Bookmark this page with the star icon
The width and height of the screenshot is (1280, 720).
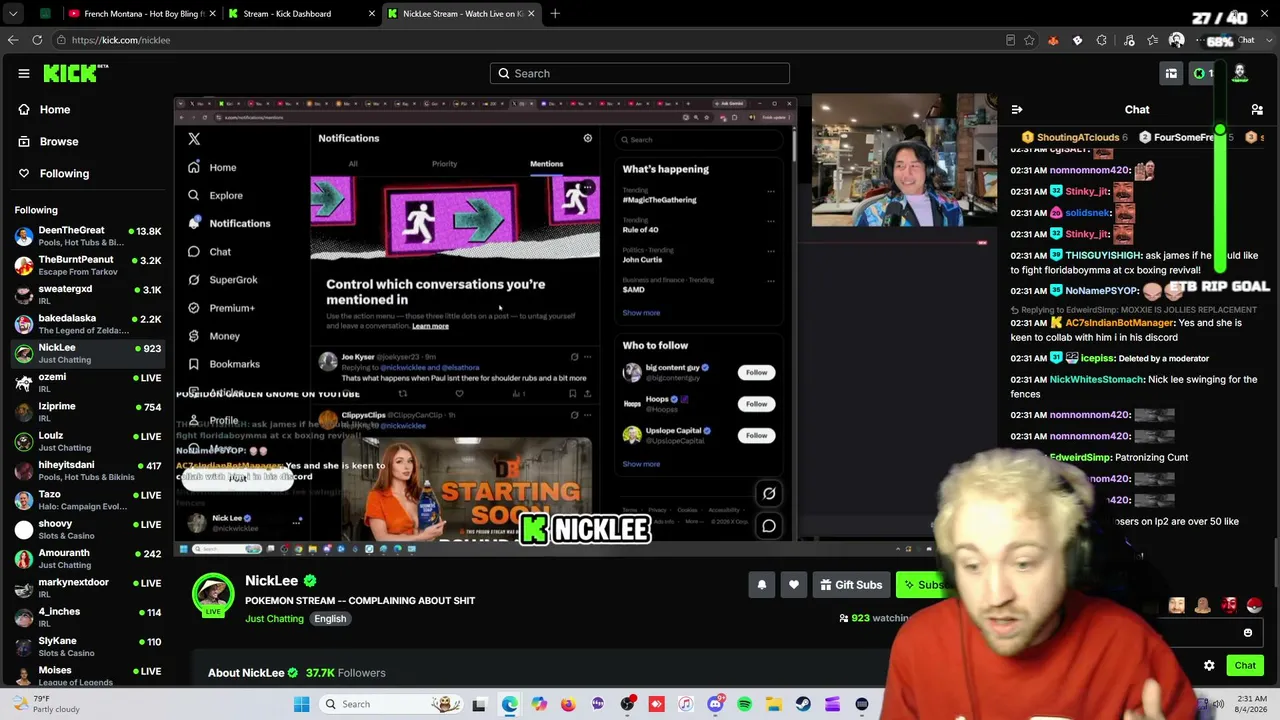(x=1029, y=40)
